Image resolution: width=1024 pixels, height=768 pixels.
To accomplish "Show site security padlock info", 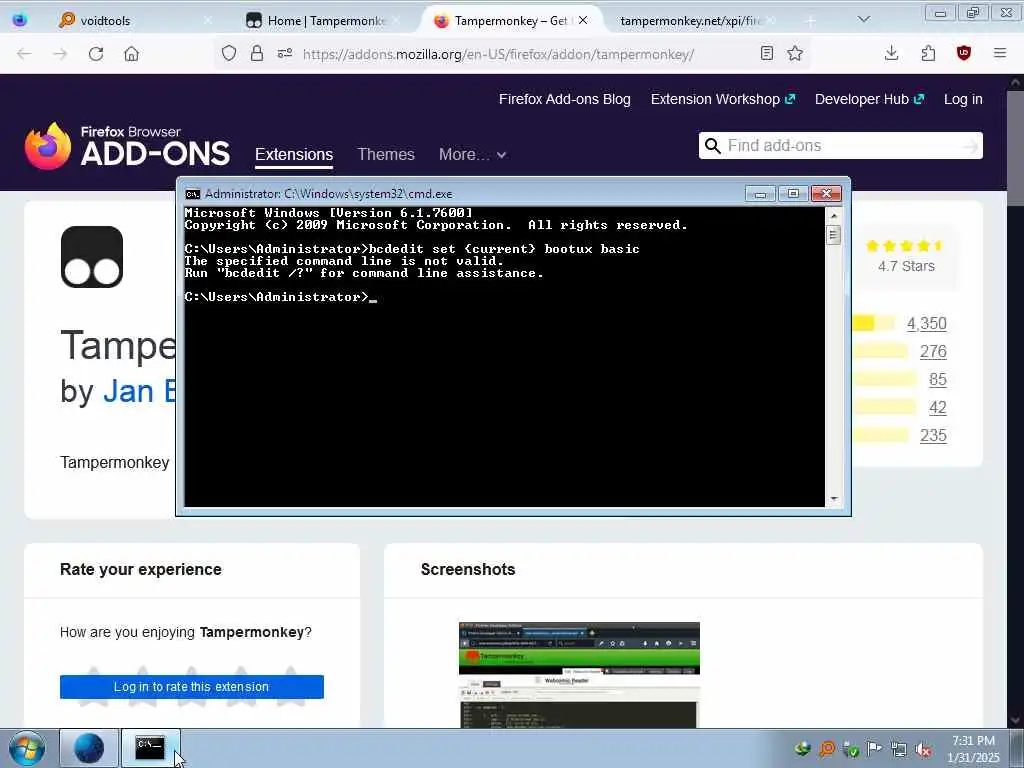I will coord(257,54).
